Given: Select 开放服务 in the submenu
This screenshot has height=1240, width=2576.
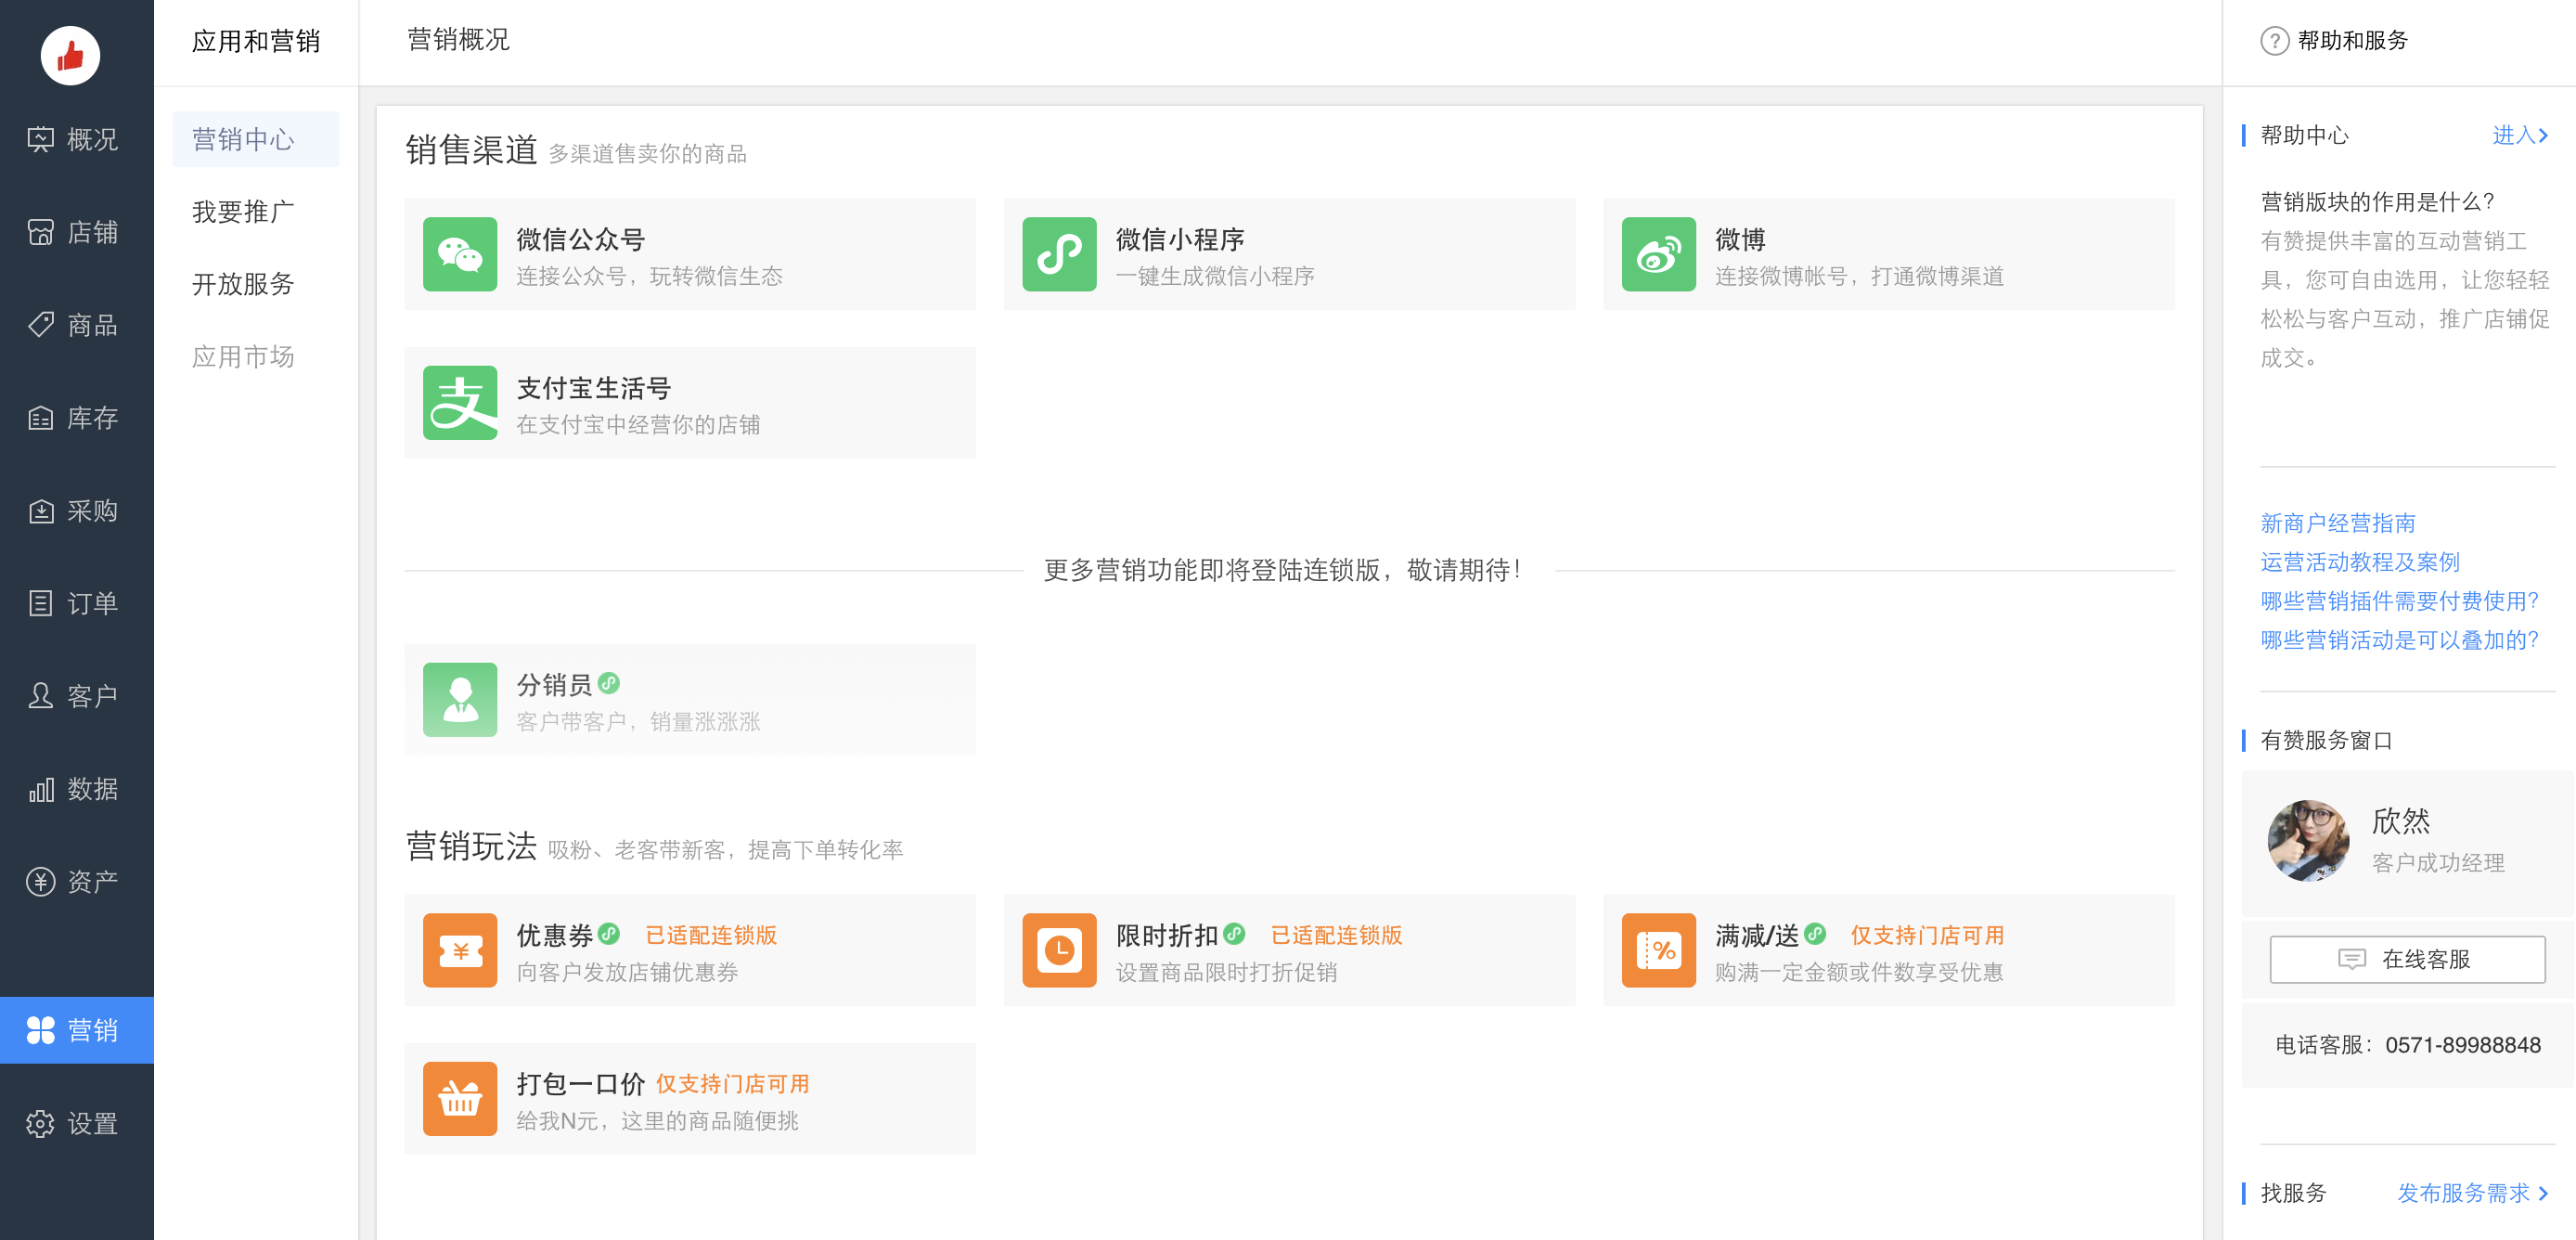Looking at the screenshot, I should [x=243, y=284].
